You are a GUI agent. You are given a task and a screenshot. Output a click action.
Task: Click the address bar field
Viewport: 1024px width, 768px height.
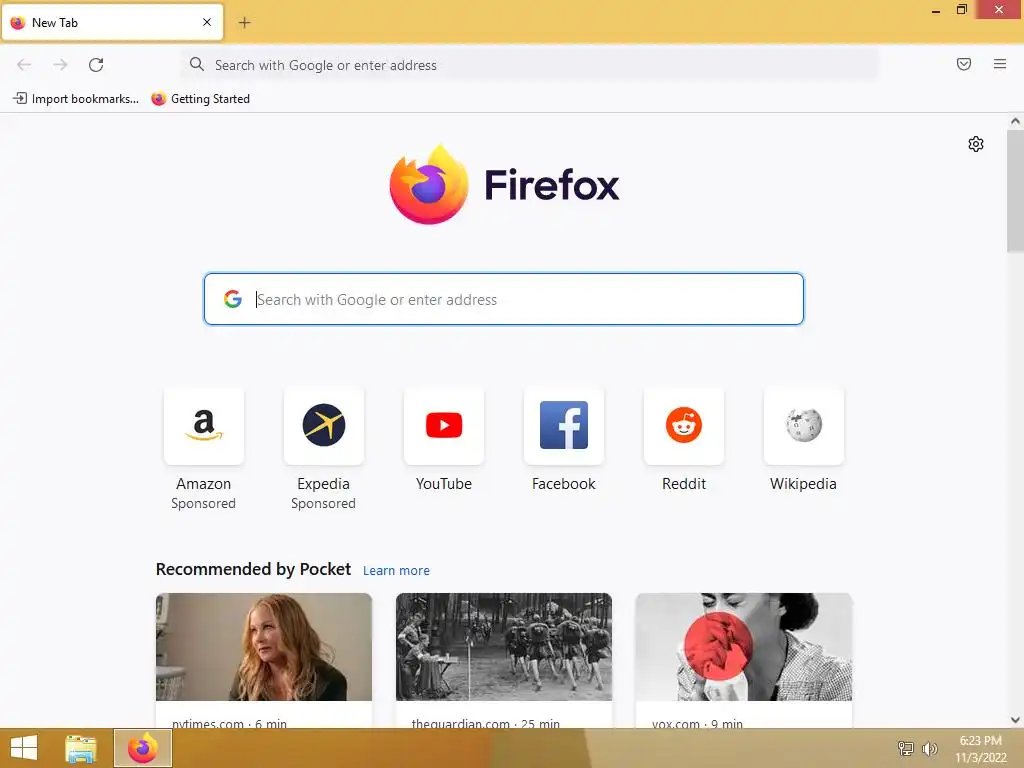(x=530, y=65)
